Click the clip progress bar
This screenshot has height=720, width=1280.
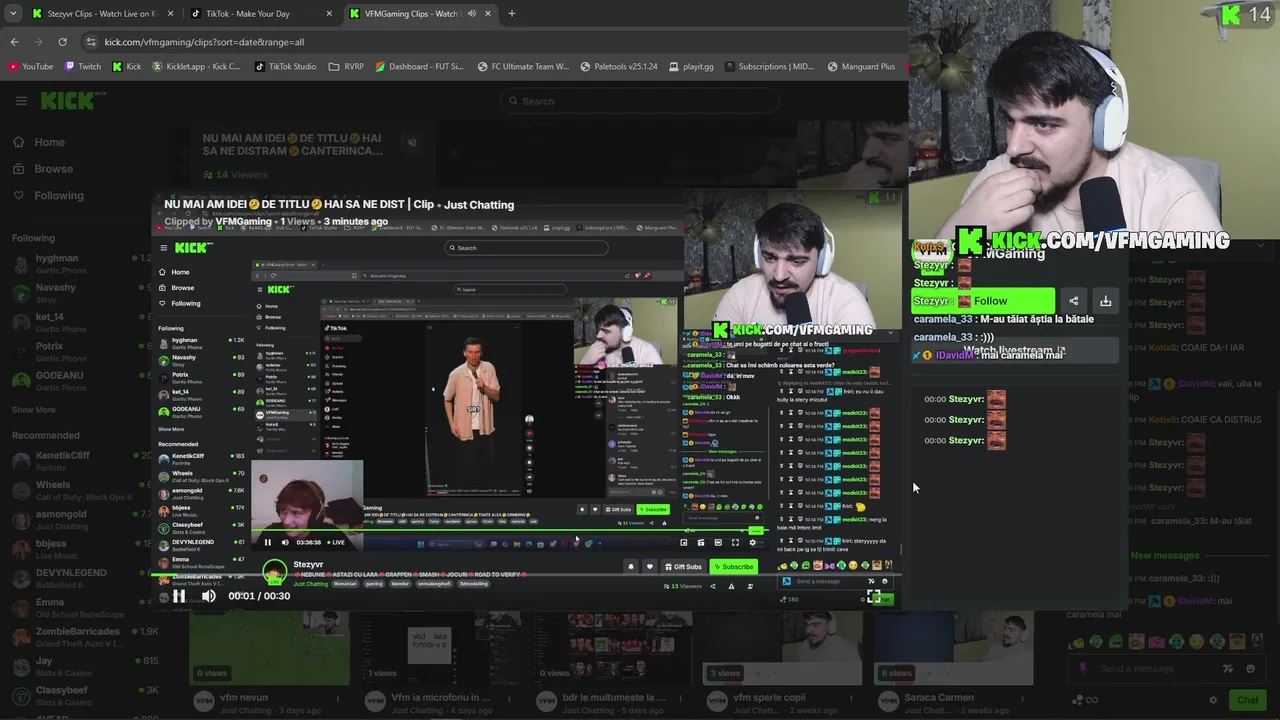[x=525, y=575]
